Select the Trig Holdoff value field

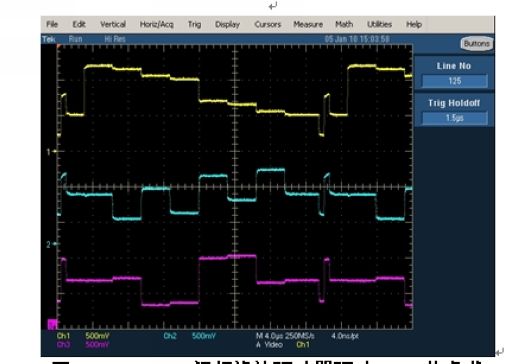pyautogui.click(x=455, y=118)
